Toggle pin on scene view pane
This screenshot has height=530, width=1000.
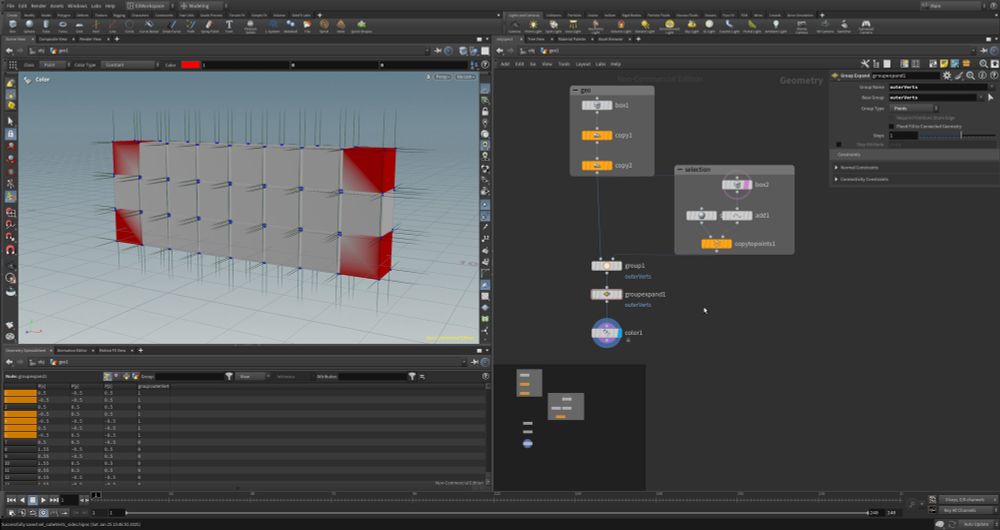437,51
